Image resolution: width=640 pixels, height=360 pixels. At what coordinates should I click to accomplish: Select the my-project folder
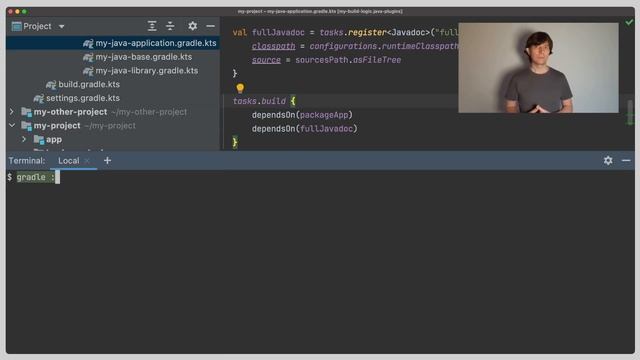coord(57,126)
